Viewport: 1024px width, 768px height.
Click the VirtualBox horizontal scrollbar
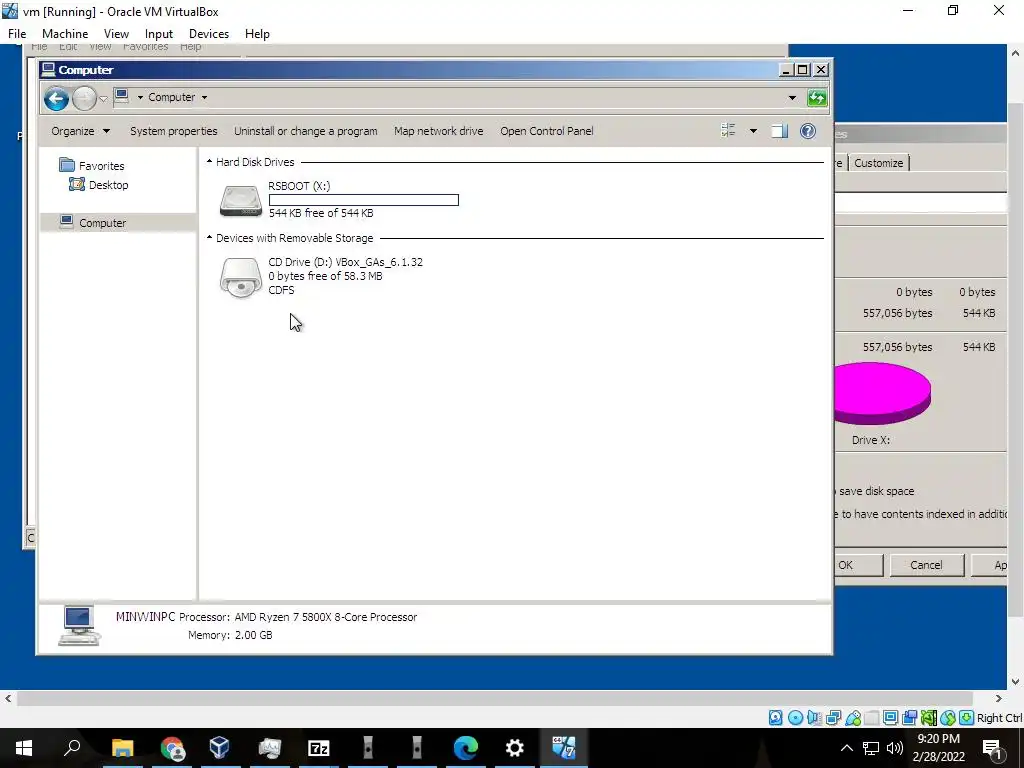coord(495,698)
